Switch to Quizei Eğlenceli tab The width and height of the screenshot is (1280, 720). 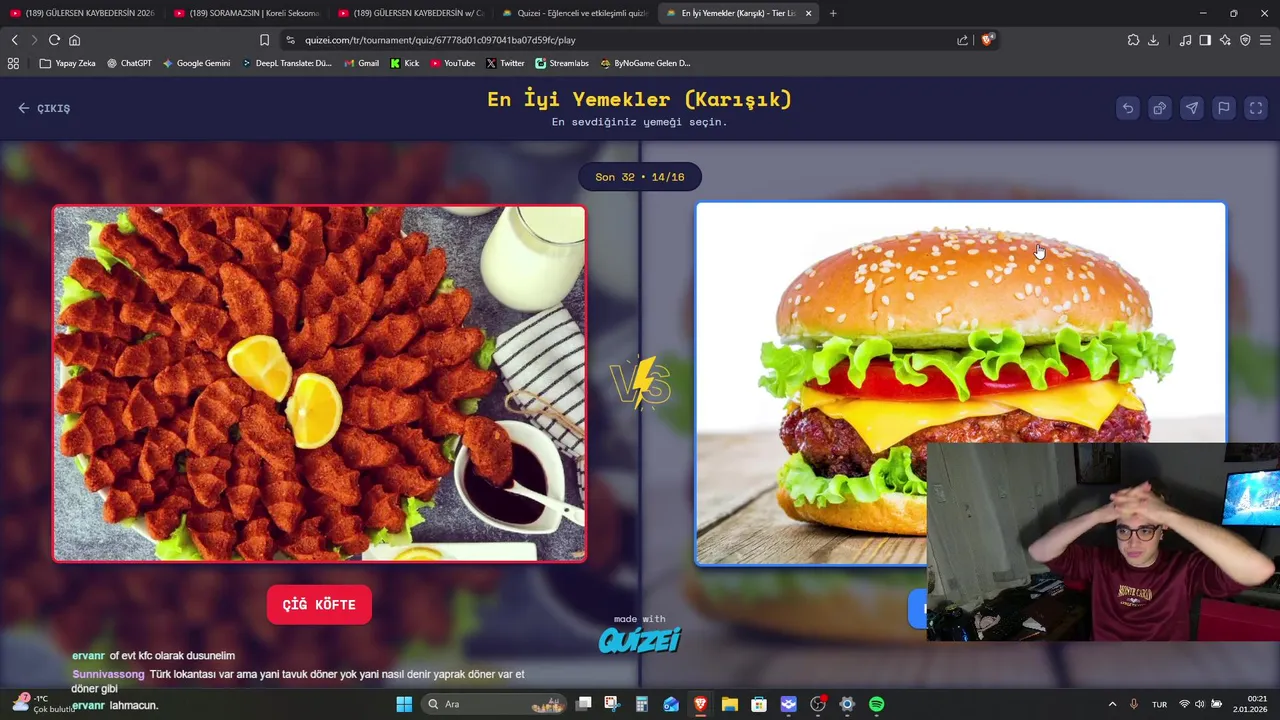coord(575,13)
